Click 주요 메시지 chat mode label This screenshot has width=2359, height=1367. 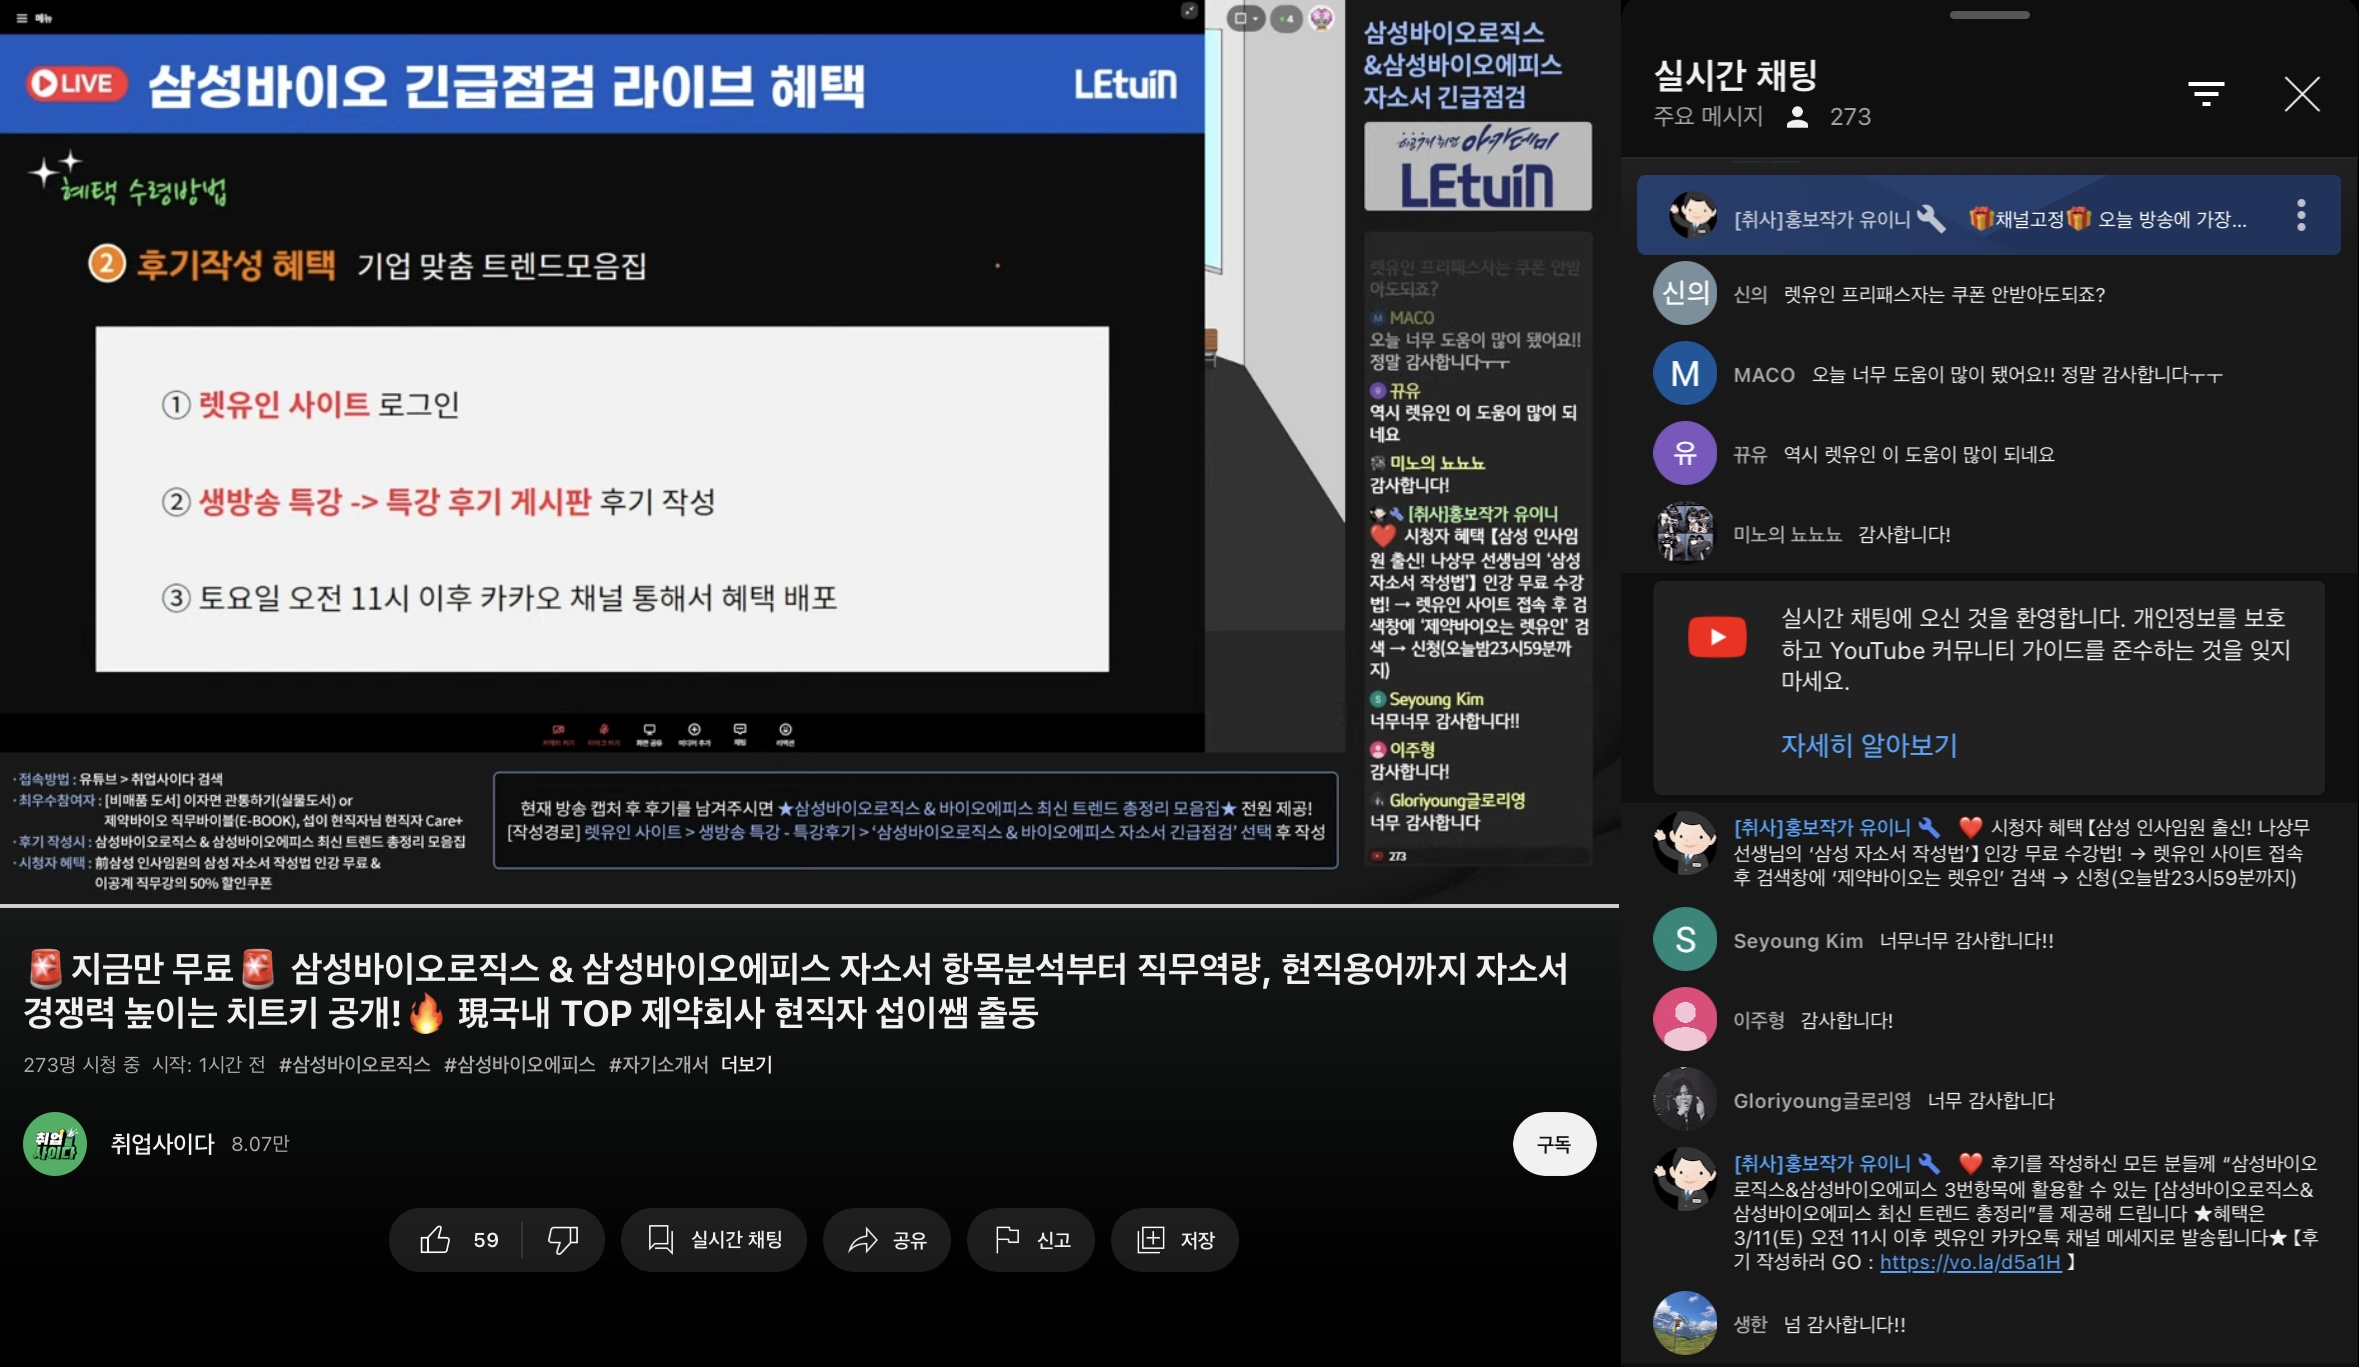point(1708,116)
